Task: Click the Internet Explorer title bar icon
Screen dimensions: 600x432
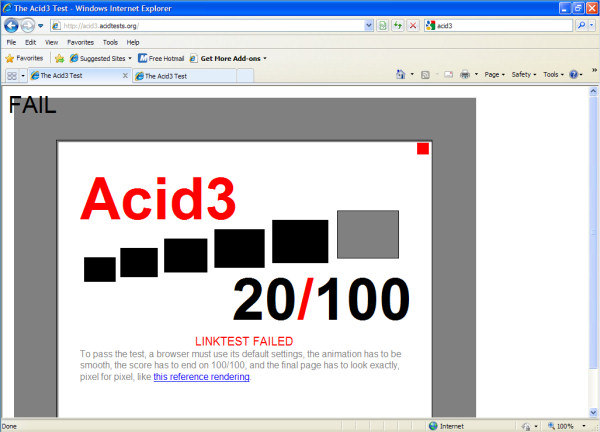Action: pyautogui.click(x=7, y=8)
